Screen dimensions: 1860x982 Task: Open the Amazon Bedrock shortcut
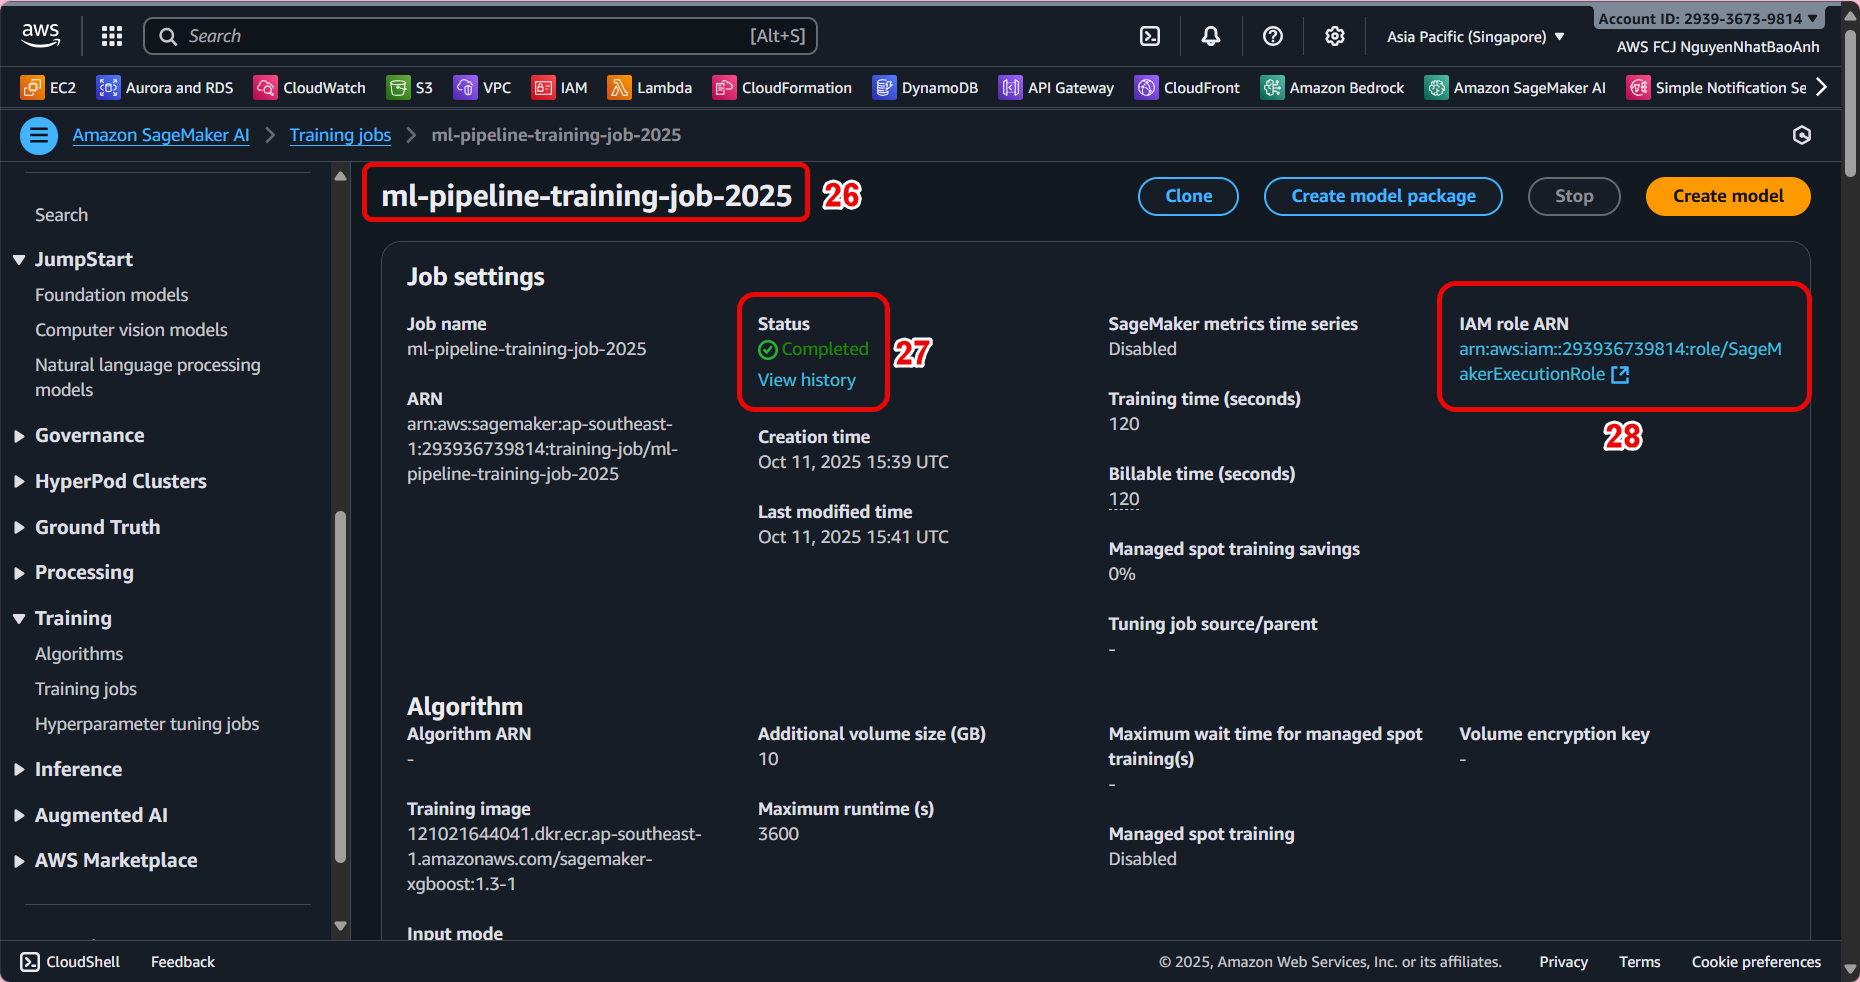(x=1332, y=88)
